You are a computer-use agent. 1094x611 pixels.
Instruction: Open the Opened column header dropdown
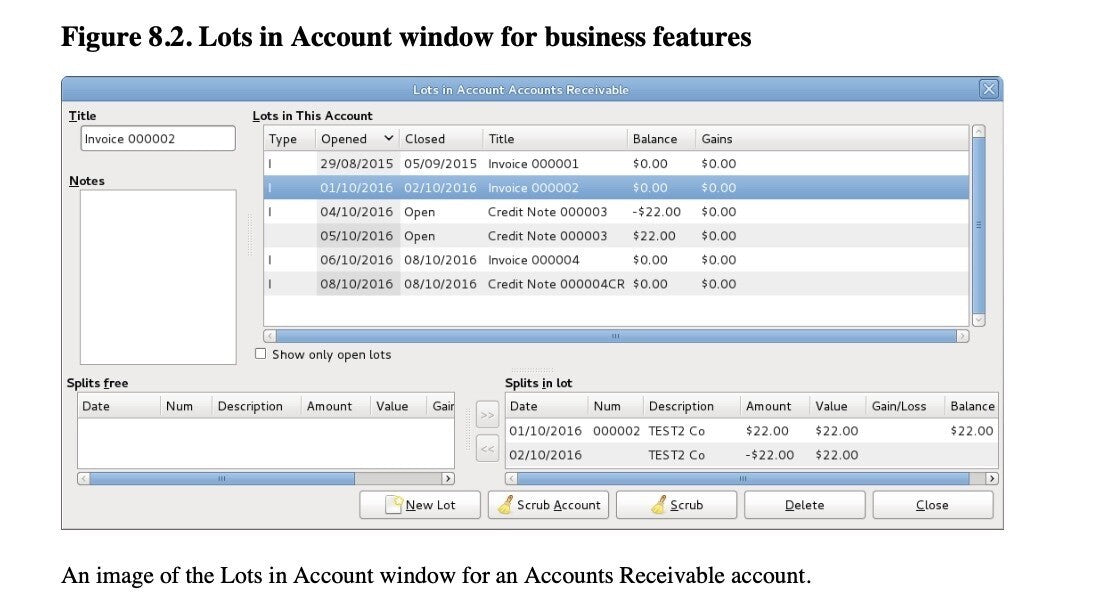pyautogui.click(x=390, y=138)
